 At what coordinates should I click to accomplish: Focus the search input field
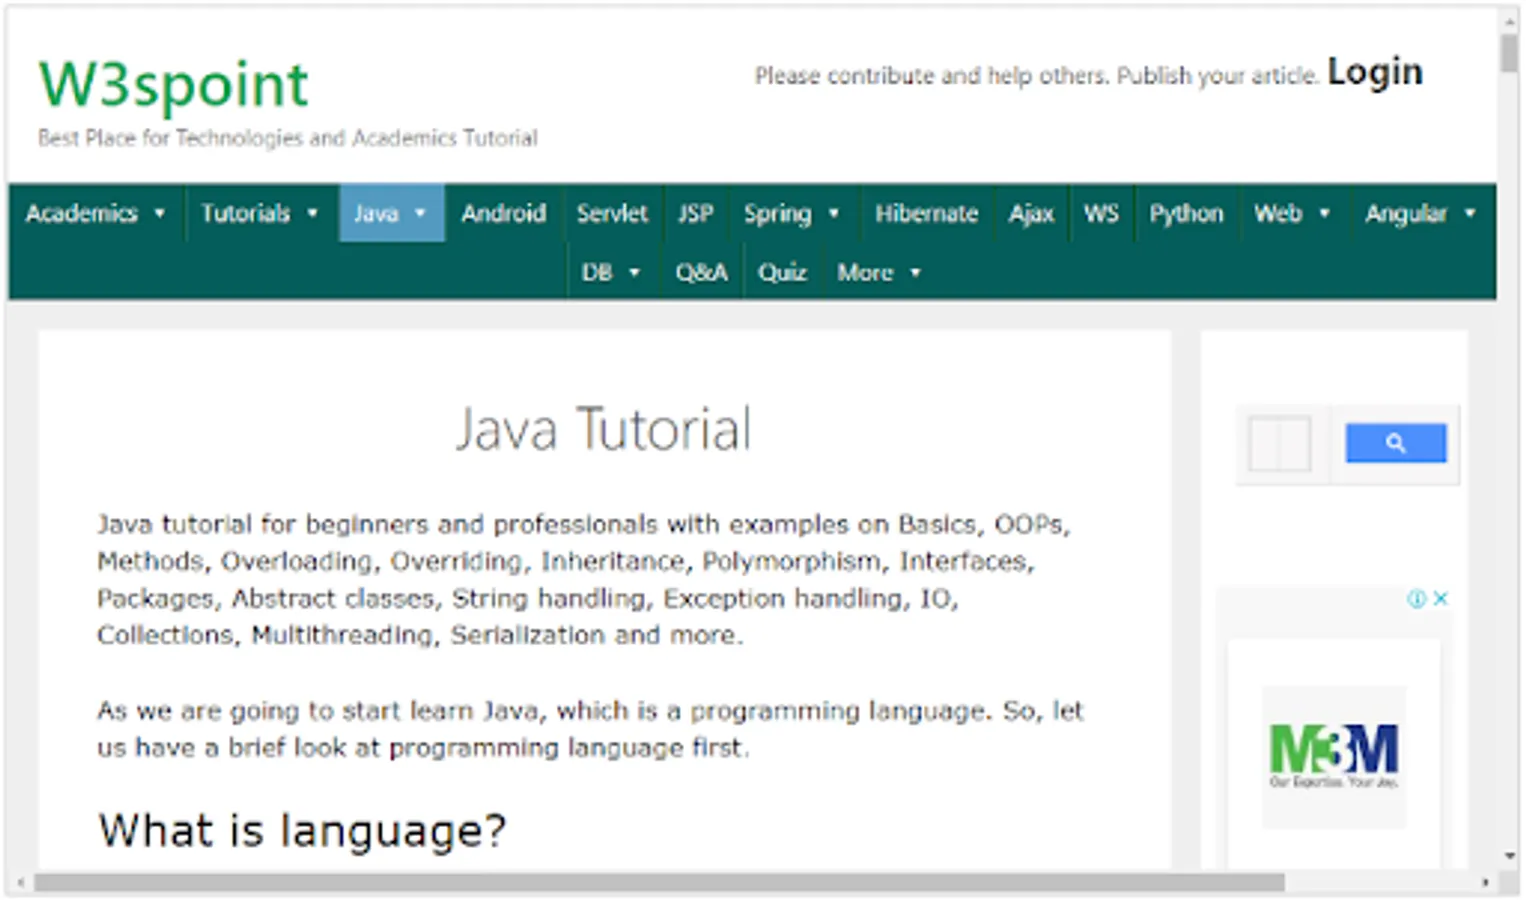click(x=1280, y=443)
